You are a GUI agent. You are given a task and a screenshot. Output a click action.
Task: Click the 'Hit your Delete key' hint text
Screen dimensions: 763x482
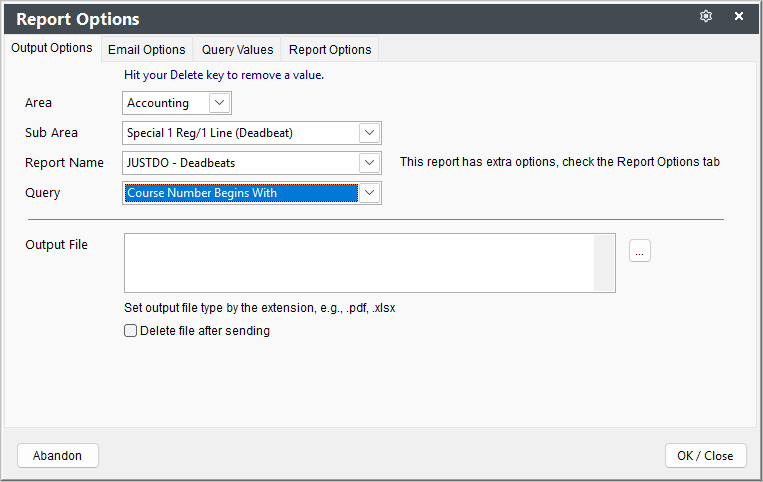coord(224,75)
